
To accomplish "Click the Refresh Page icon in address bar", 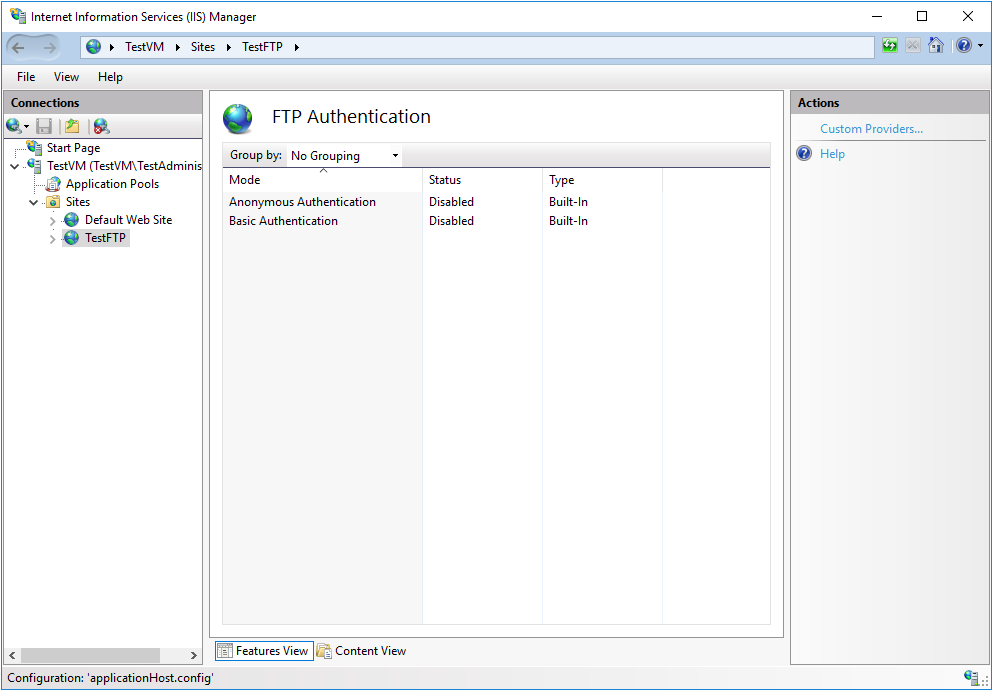I will point(890,46).
